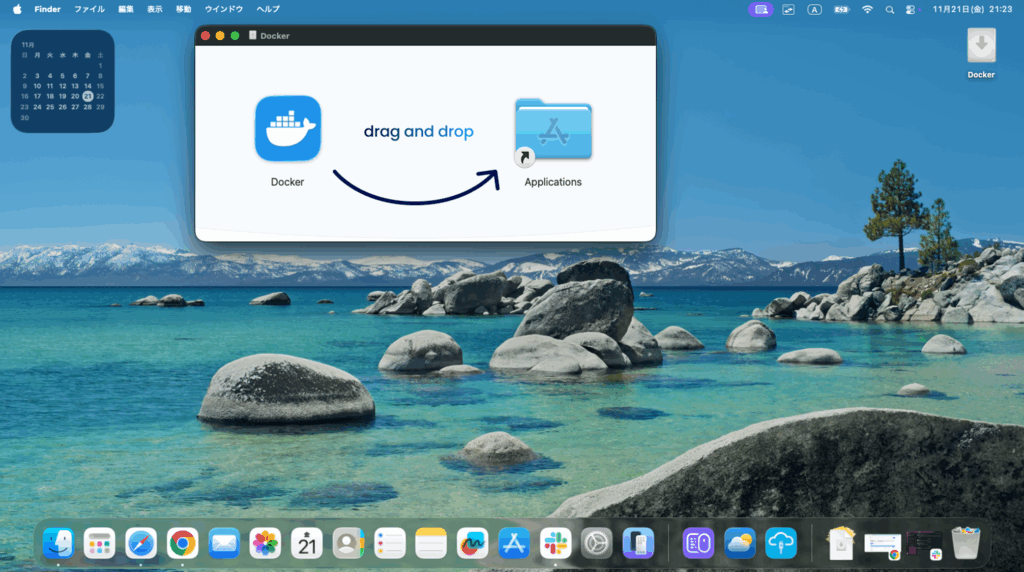This screenshot has height=572, width=1024.
Task: Open Google Chrome from the Dock
Action: (182, 543)
